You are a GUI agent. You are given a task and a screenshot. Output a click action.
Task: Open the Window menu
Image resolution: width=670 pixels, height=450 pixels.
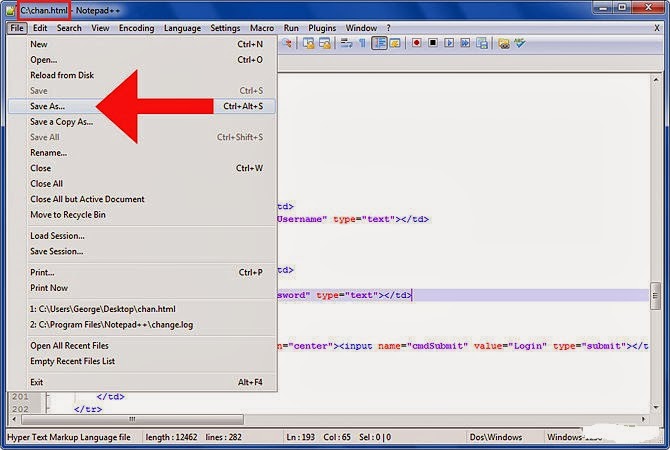(x=361, y=28)
